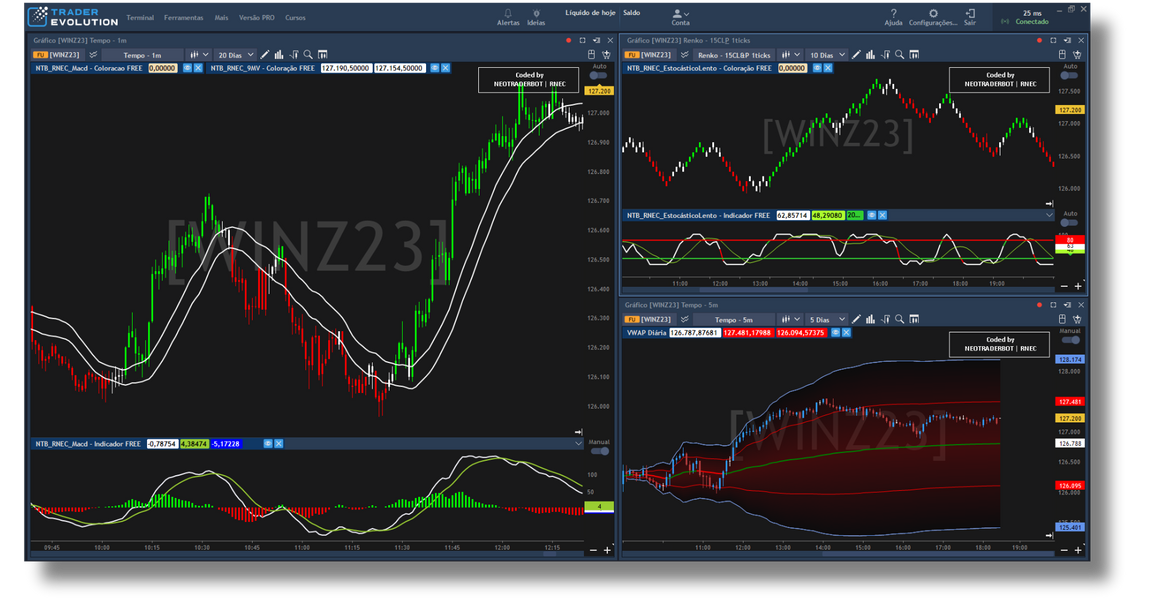This screenshot has width=1151, height=603.
Task: Open the 20 Dias period dropdown
Action: [x=235, y=55]
